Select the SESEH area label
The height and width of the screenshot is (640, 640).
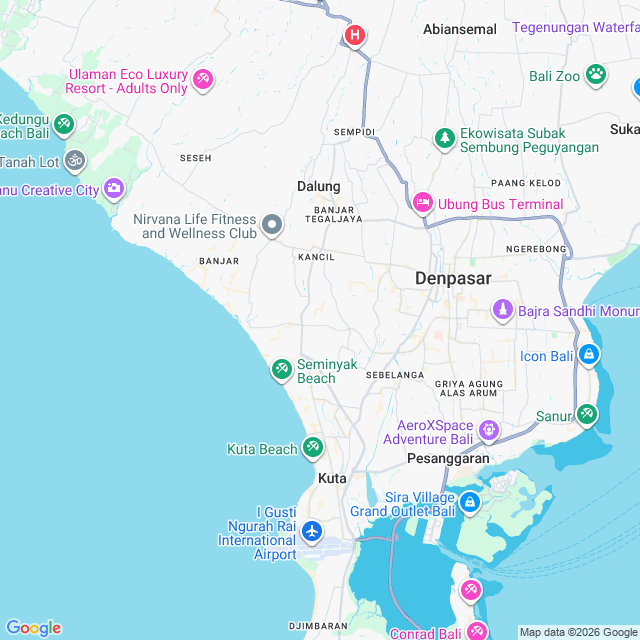pos(196,158)
